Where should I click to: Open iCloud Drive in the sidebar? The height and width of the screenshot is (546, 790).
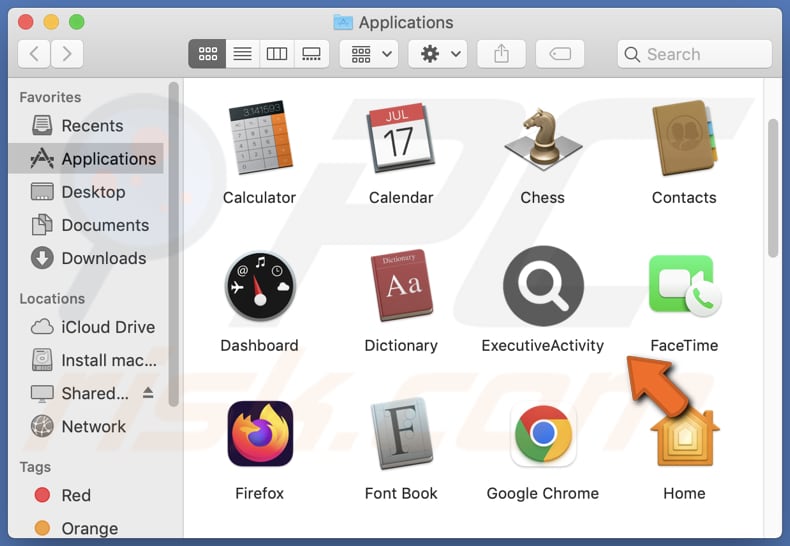(86, 327)
